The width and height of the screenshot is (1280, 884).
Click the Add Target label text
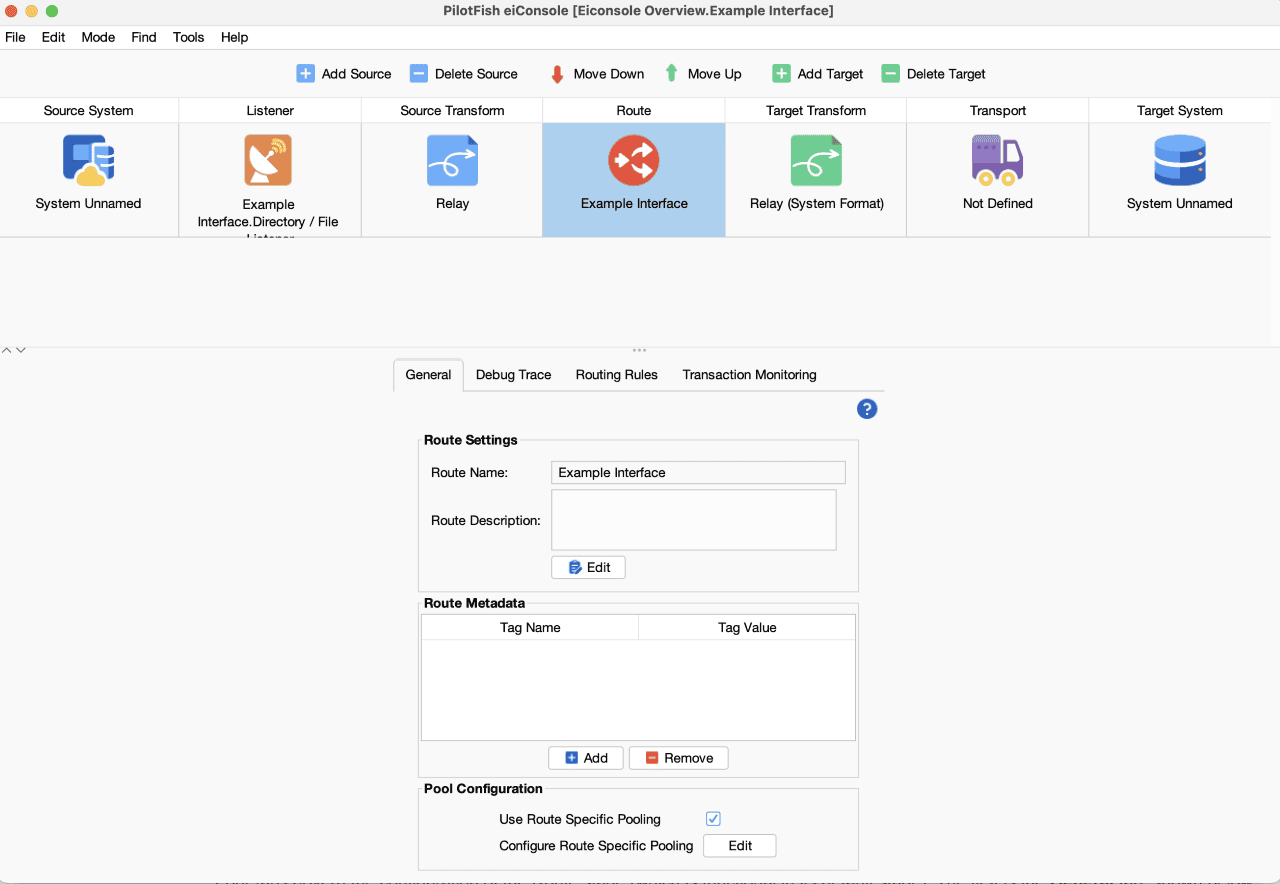pos(831,74)
